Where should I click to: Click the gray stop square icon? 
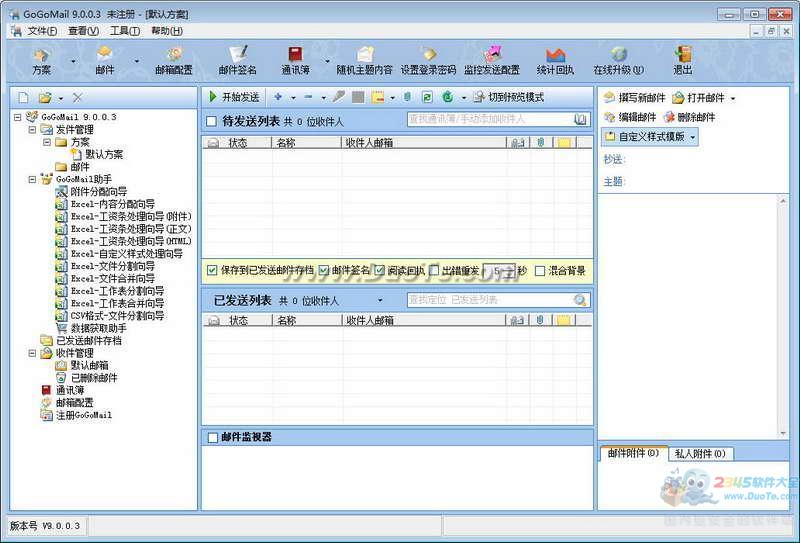click(x=358, y=97)
